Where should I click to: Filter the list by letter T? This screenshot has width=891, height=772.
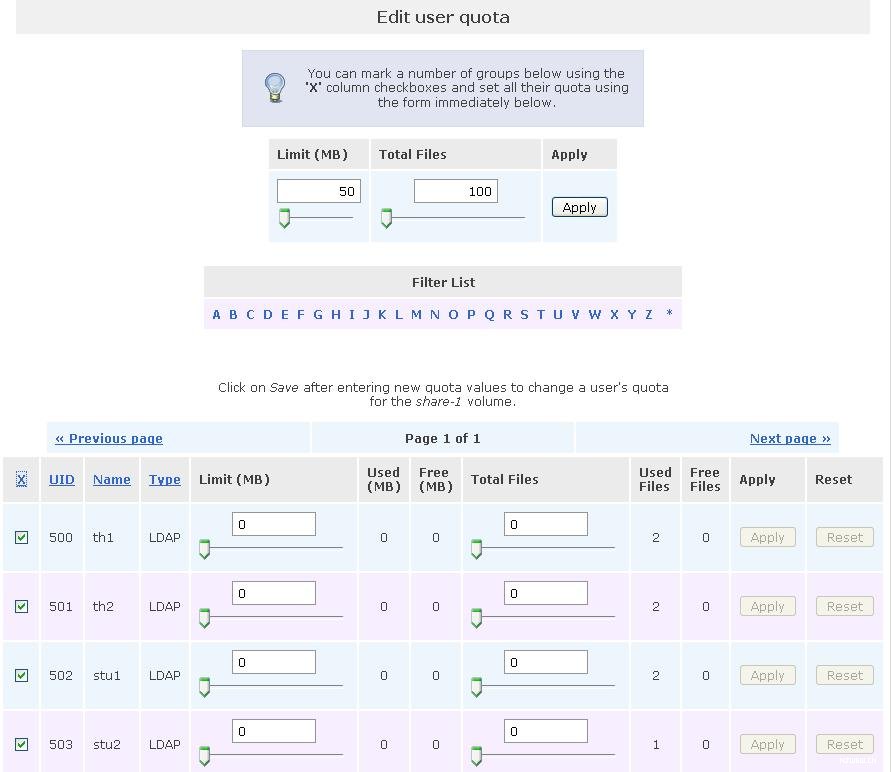coord(540,314)
